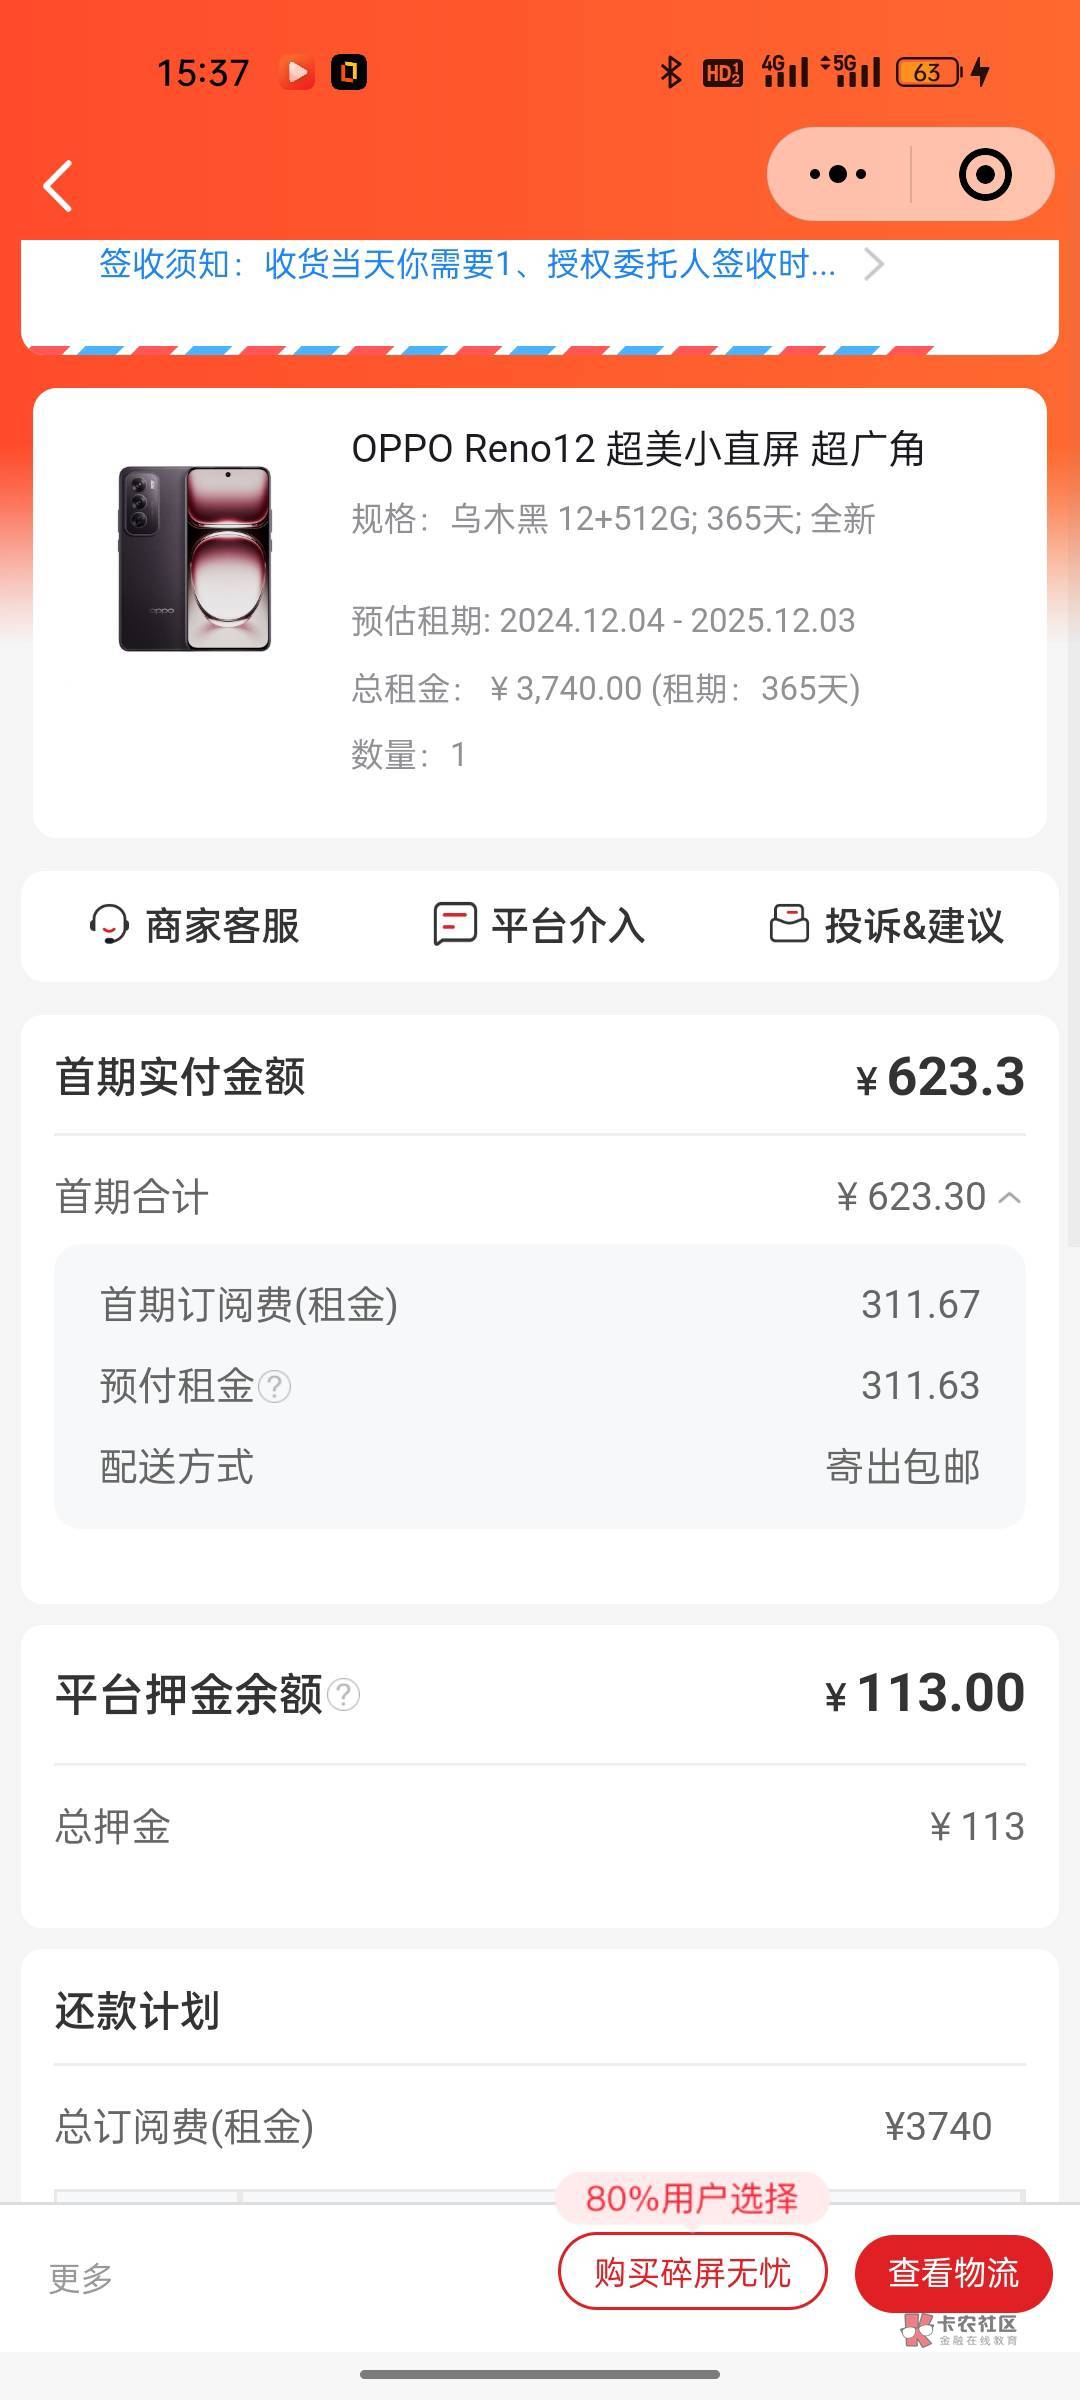1080x2400 pixels.
Task: Open mini program three-dot menu
Action: pos(838,175)
